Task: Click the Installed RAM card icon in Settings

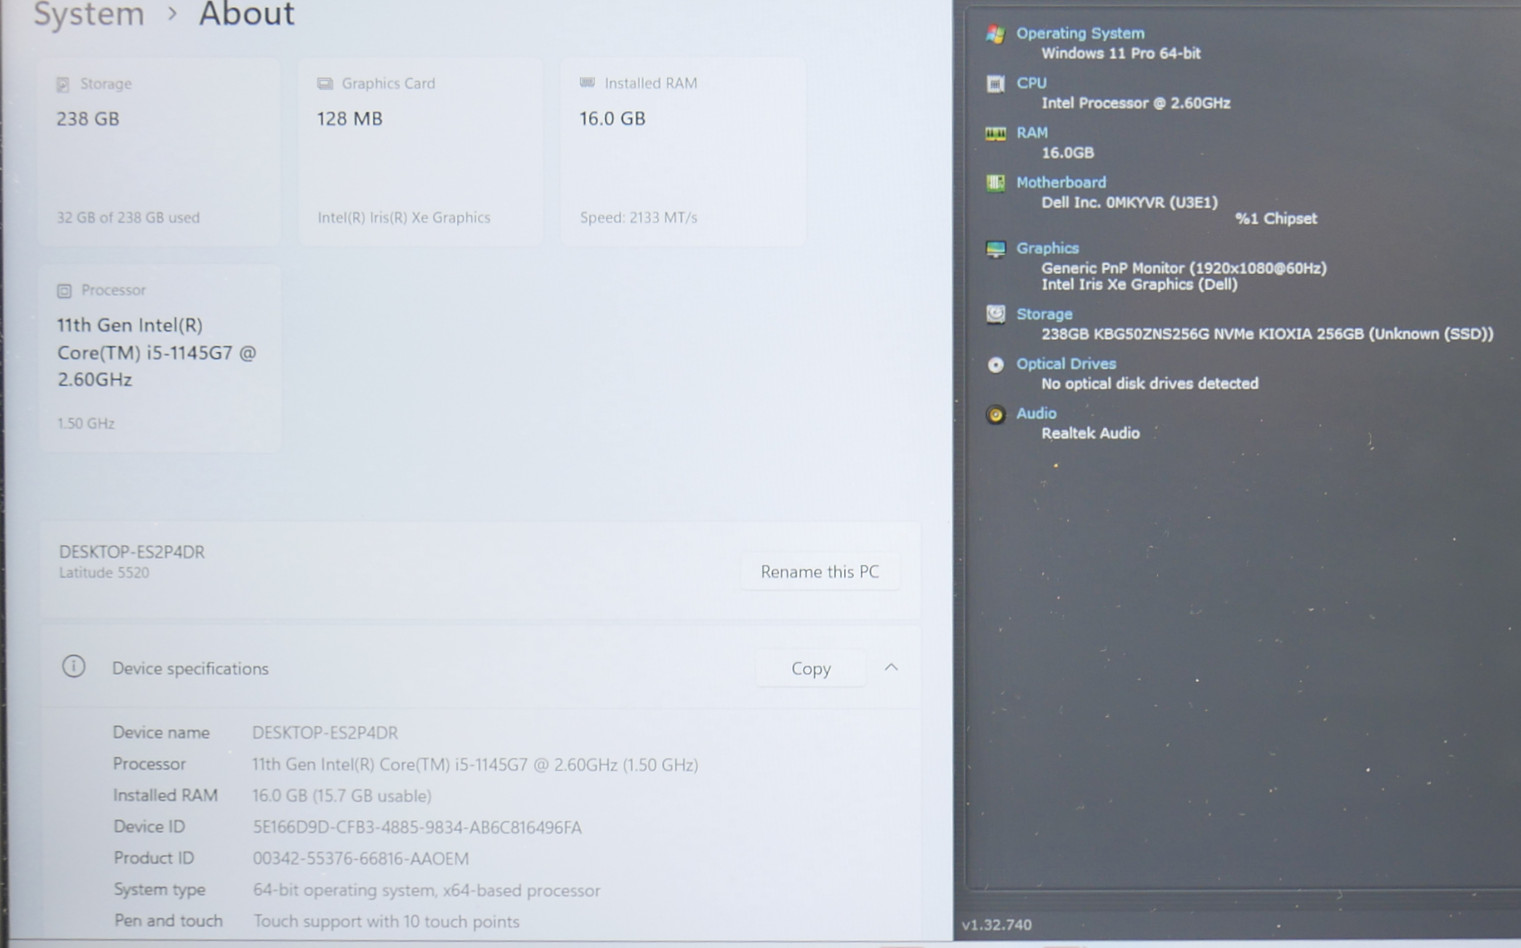Action: pos(587,83)
